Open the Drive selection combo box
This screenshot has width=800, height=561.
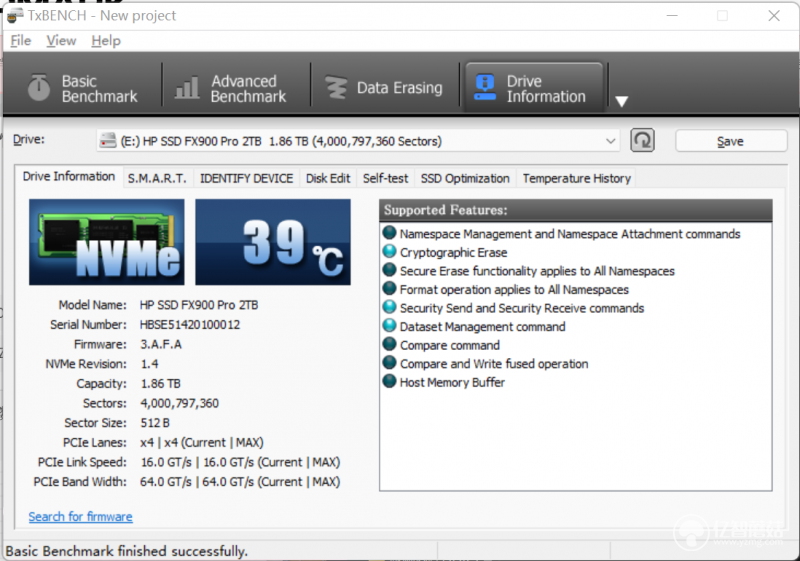pyautogui.click(x=358, y=141)
